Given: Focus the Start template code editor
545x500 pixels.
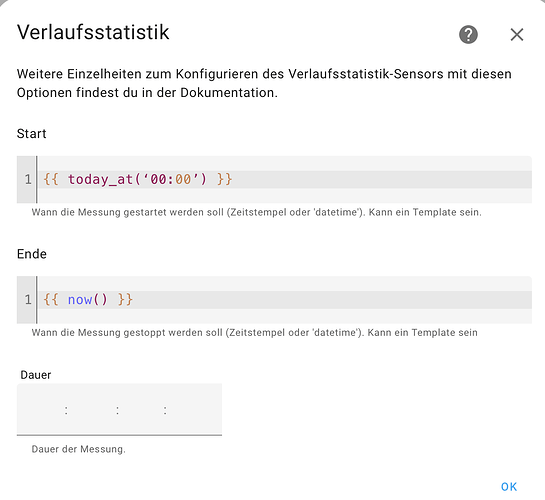Looking at the screenshot, I should 274,179.
